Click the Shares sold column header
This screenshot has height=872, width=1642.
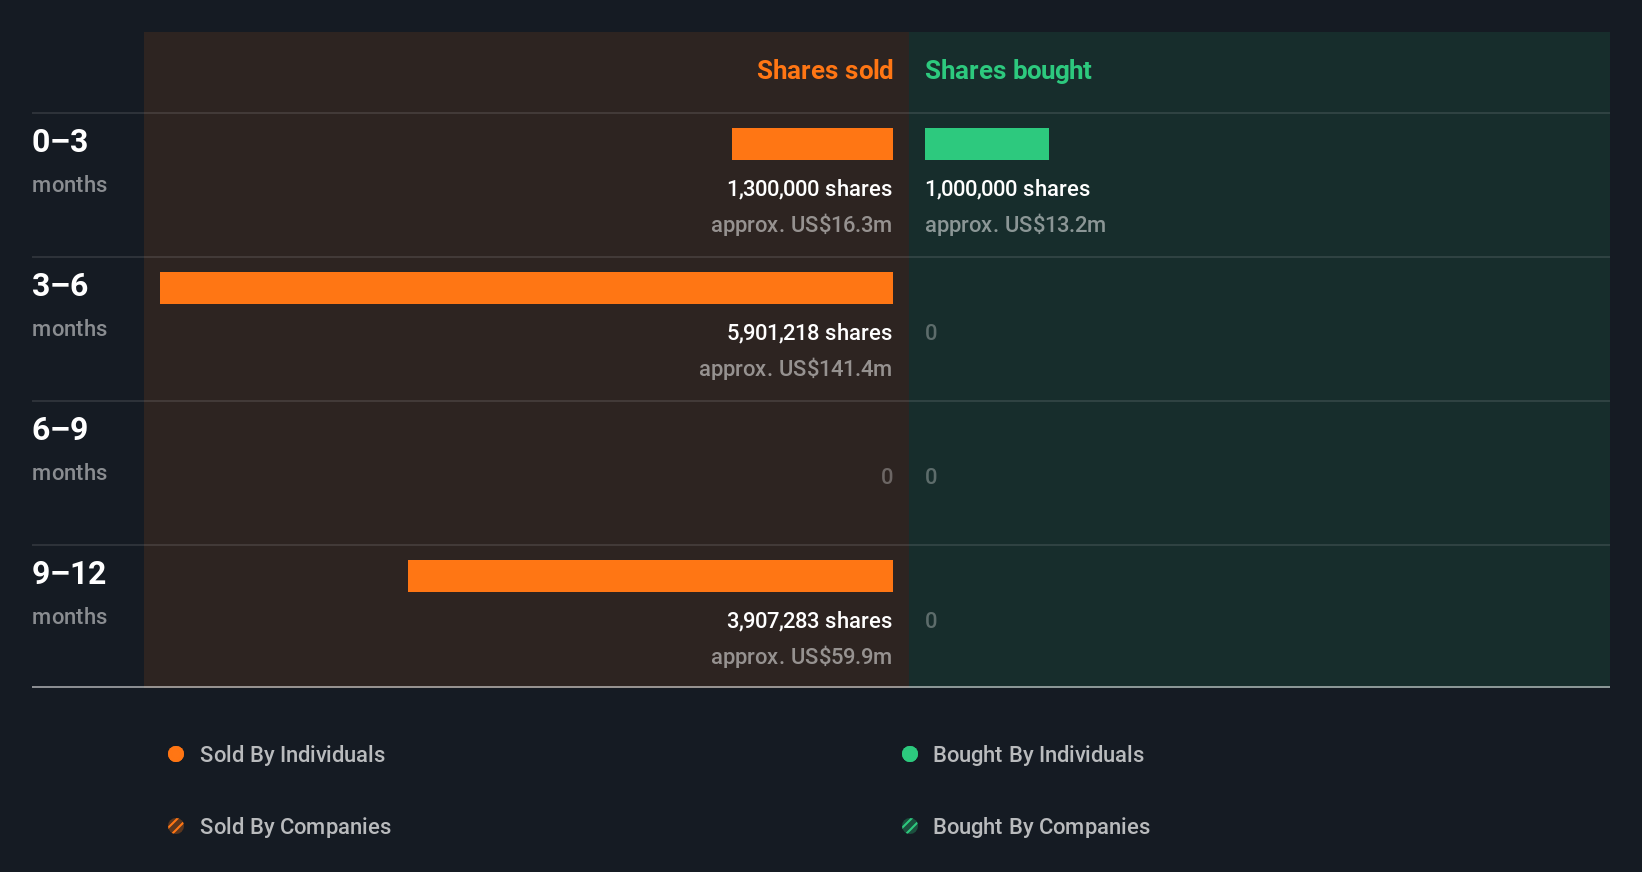(x=824, y=70)
